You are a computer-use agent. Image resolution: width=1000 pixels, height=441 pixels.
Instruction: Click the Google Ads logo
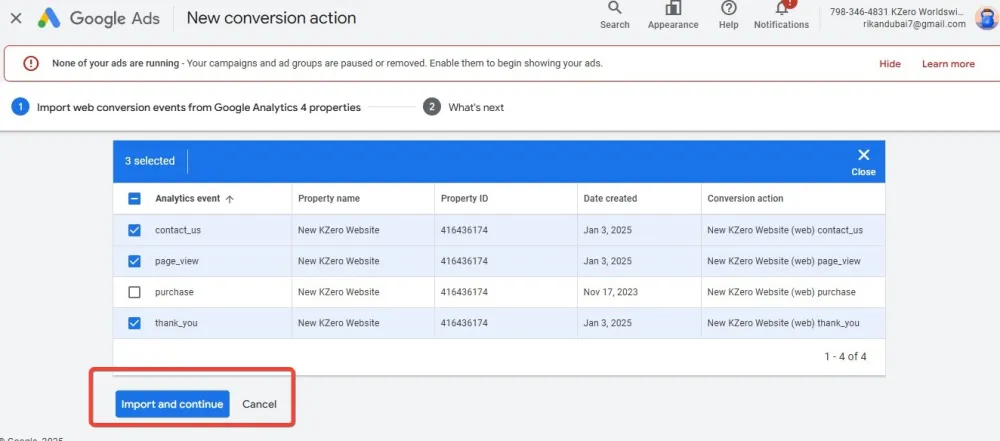[x=98, y=18]
